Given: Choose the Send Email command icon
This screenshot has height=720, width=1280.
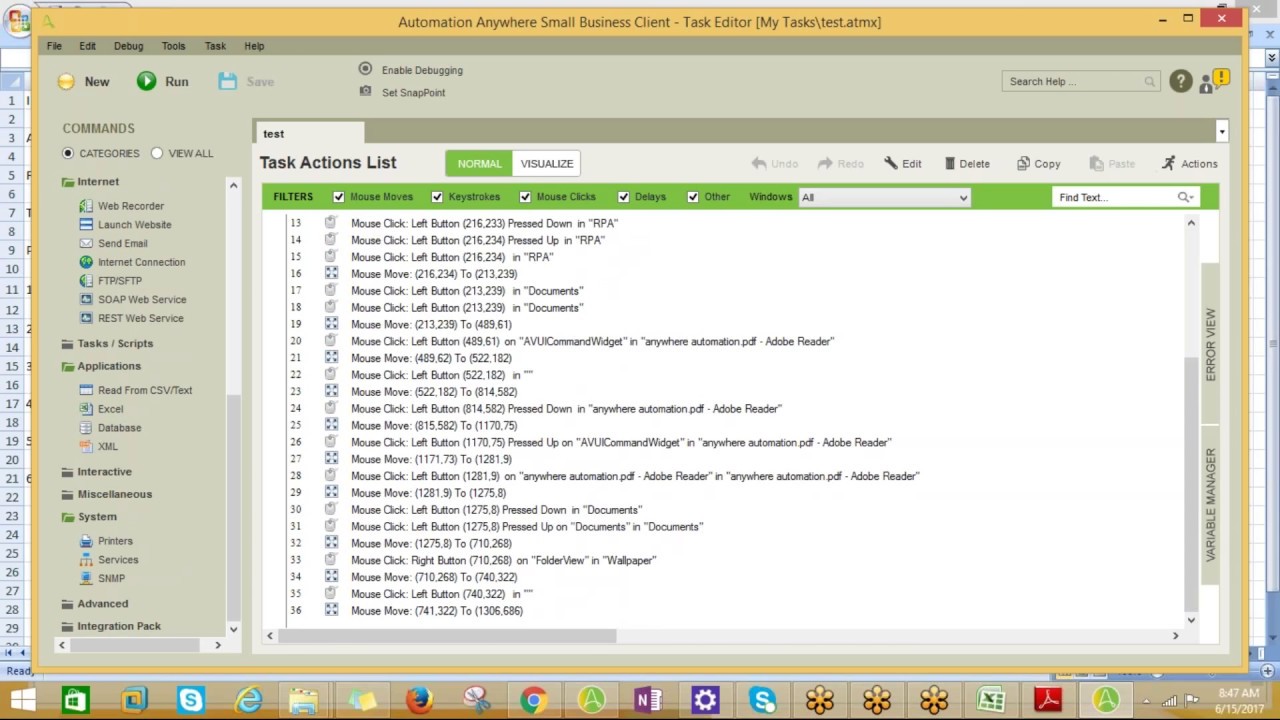Looking at the screenshot, I should pyautogui.click(x=86, y=243).
